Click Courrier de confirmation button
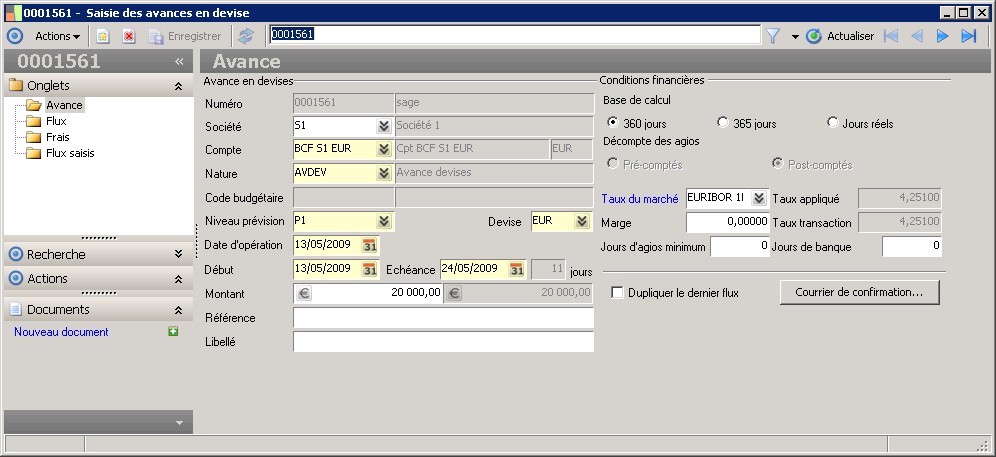Screen dimensions: 996x457 pyautogui.click(x=859, y=292)
